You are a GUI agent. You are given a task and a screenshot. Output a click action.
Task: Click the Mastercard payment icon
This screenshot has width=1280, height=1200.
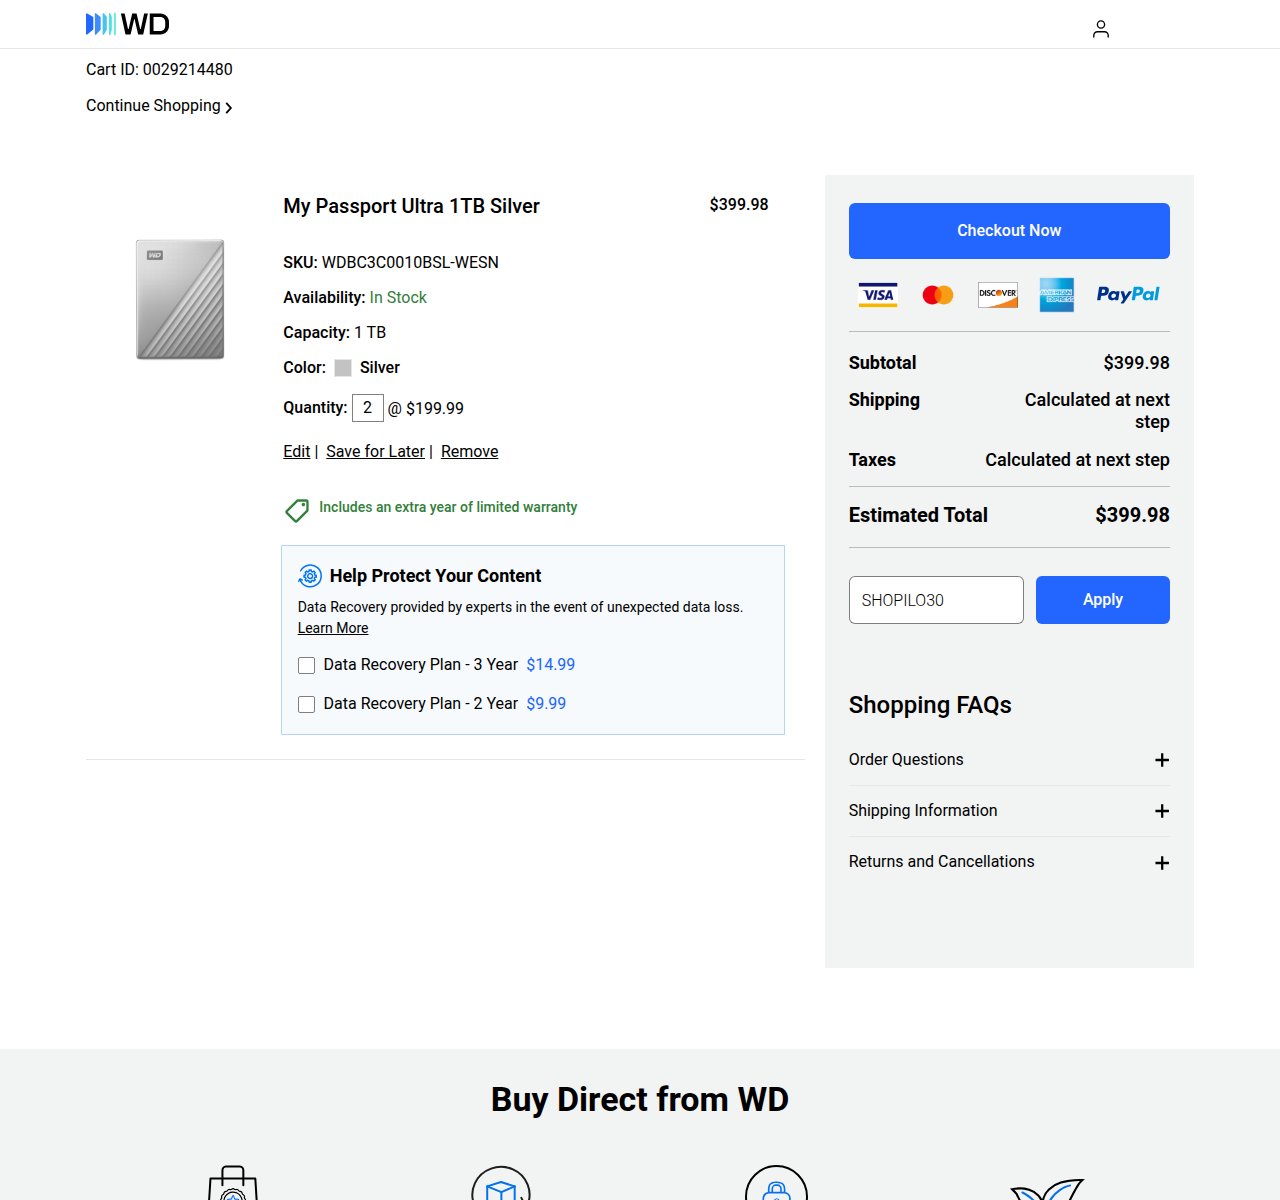pos(938,295)
